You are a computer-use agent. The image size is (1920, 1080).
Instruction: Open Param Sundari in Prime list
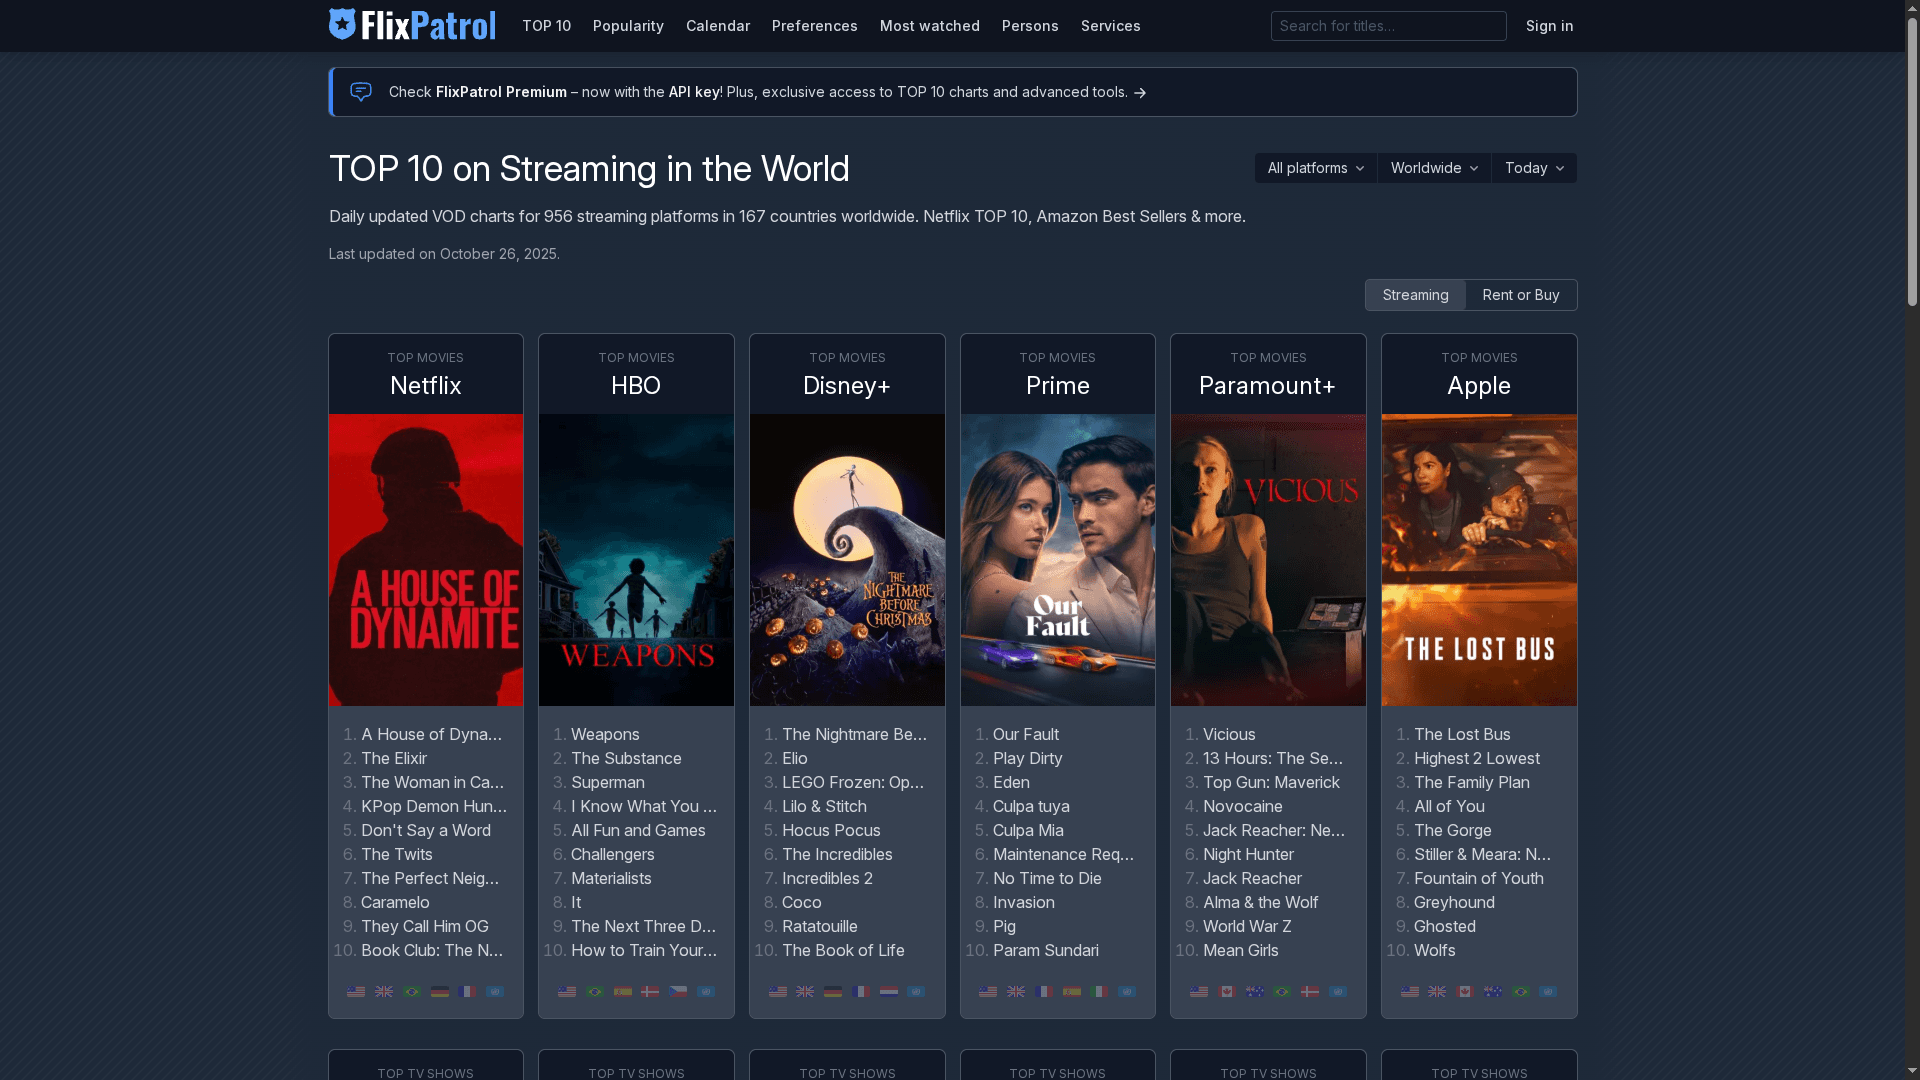tap(1046, 950)
